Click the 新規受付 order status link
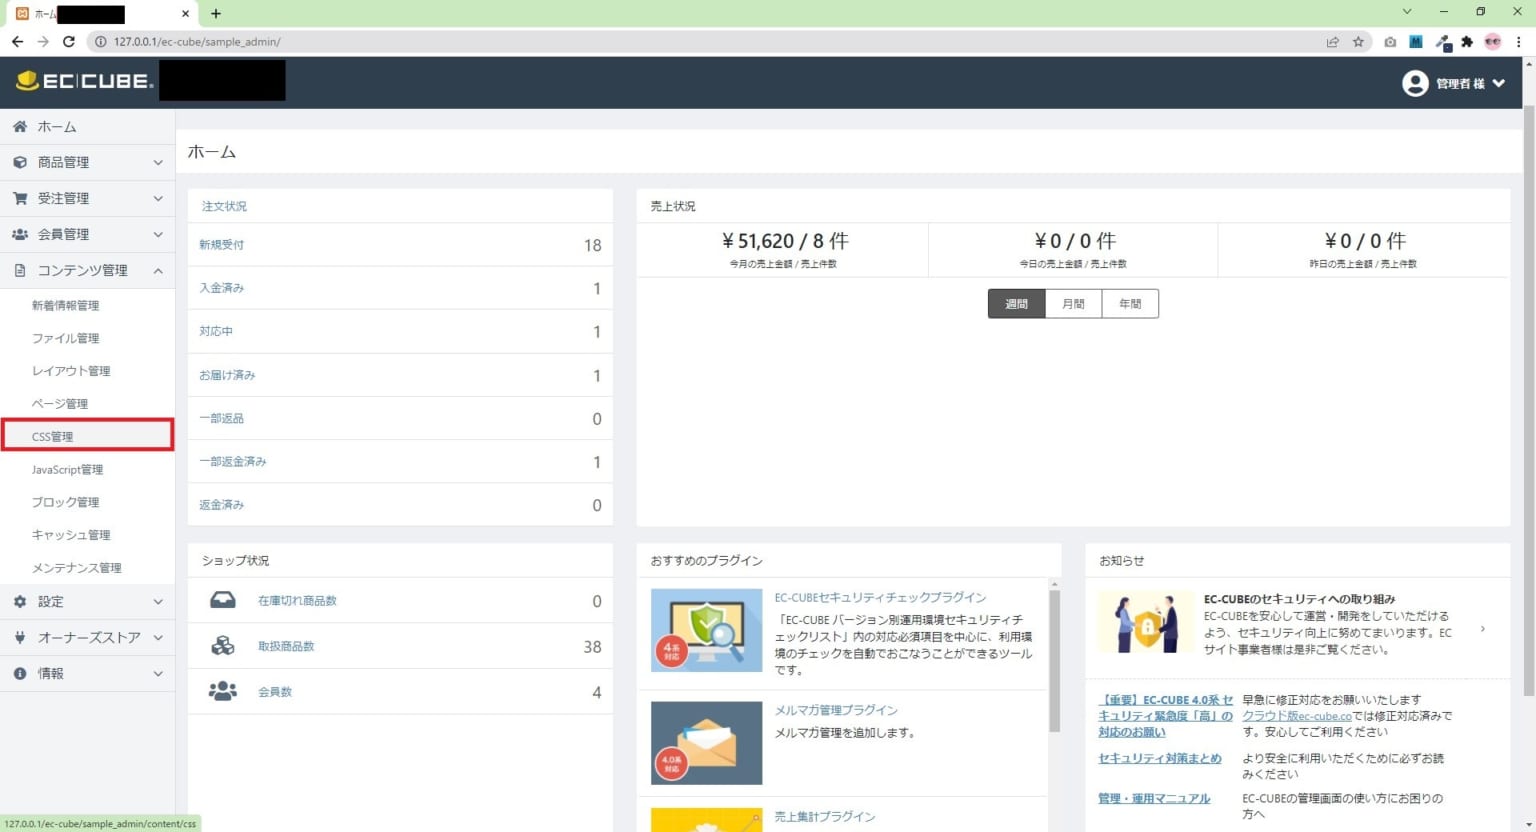1536x832 pixels. [221, 245]
